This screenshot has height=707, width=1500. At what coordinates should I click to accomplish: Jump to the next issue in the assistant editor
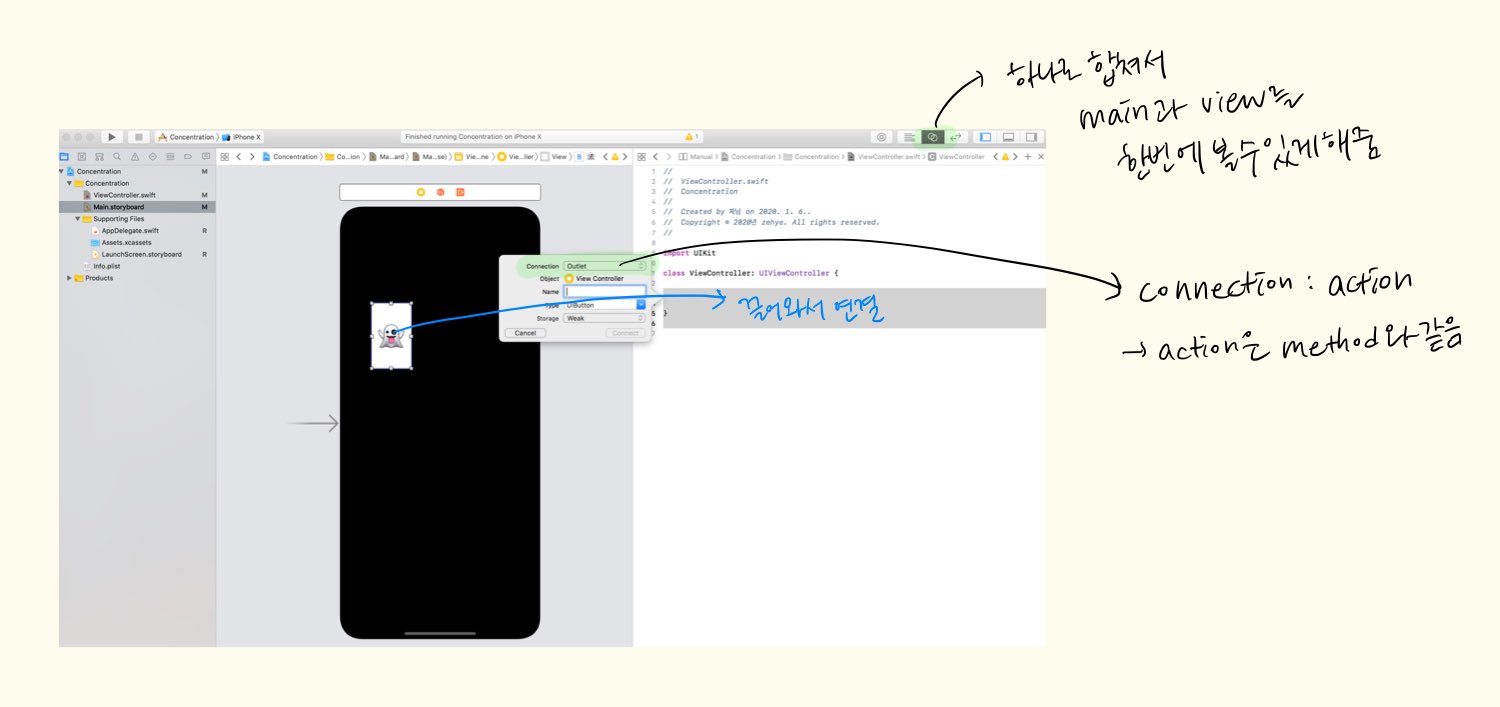[x=1015, y=157]
